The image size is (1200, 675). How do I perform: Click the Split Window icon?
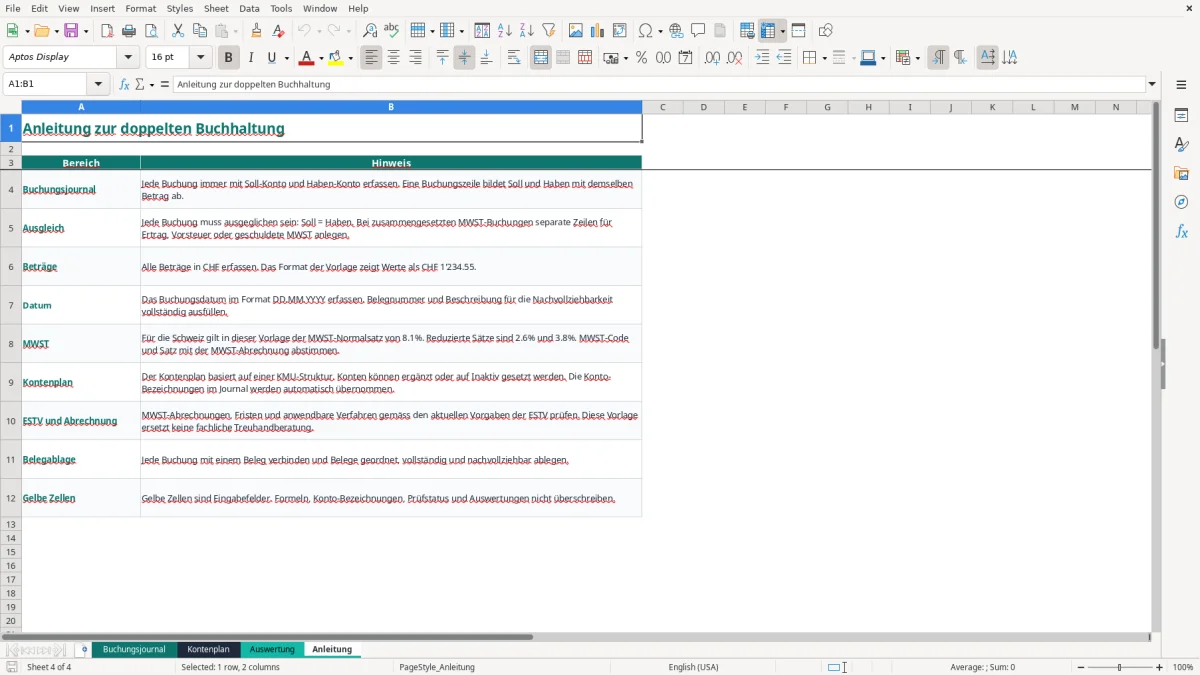pyautogui.click(x=798, y=31)
